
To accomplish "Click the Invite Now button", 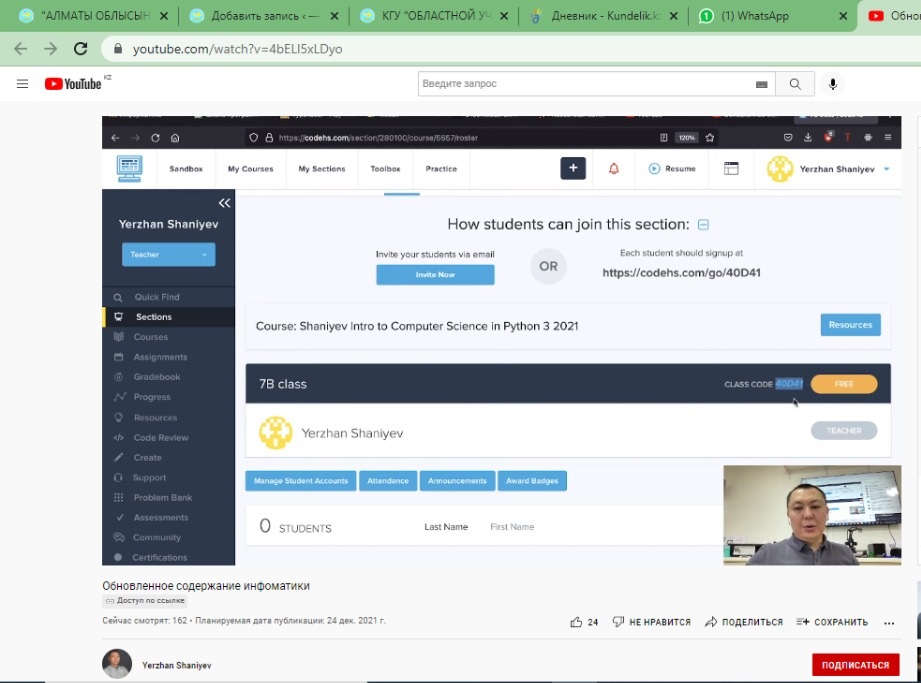I will click(x=435, y=274).
